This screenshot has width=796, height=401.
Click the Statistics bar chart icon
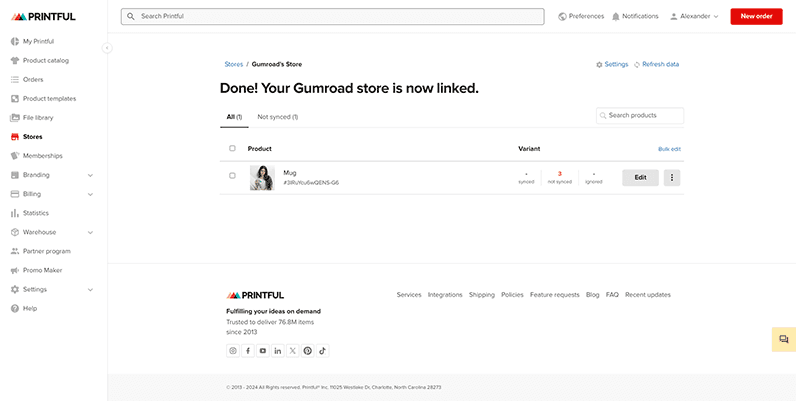pyautogui.click(x=15, y=213)
